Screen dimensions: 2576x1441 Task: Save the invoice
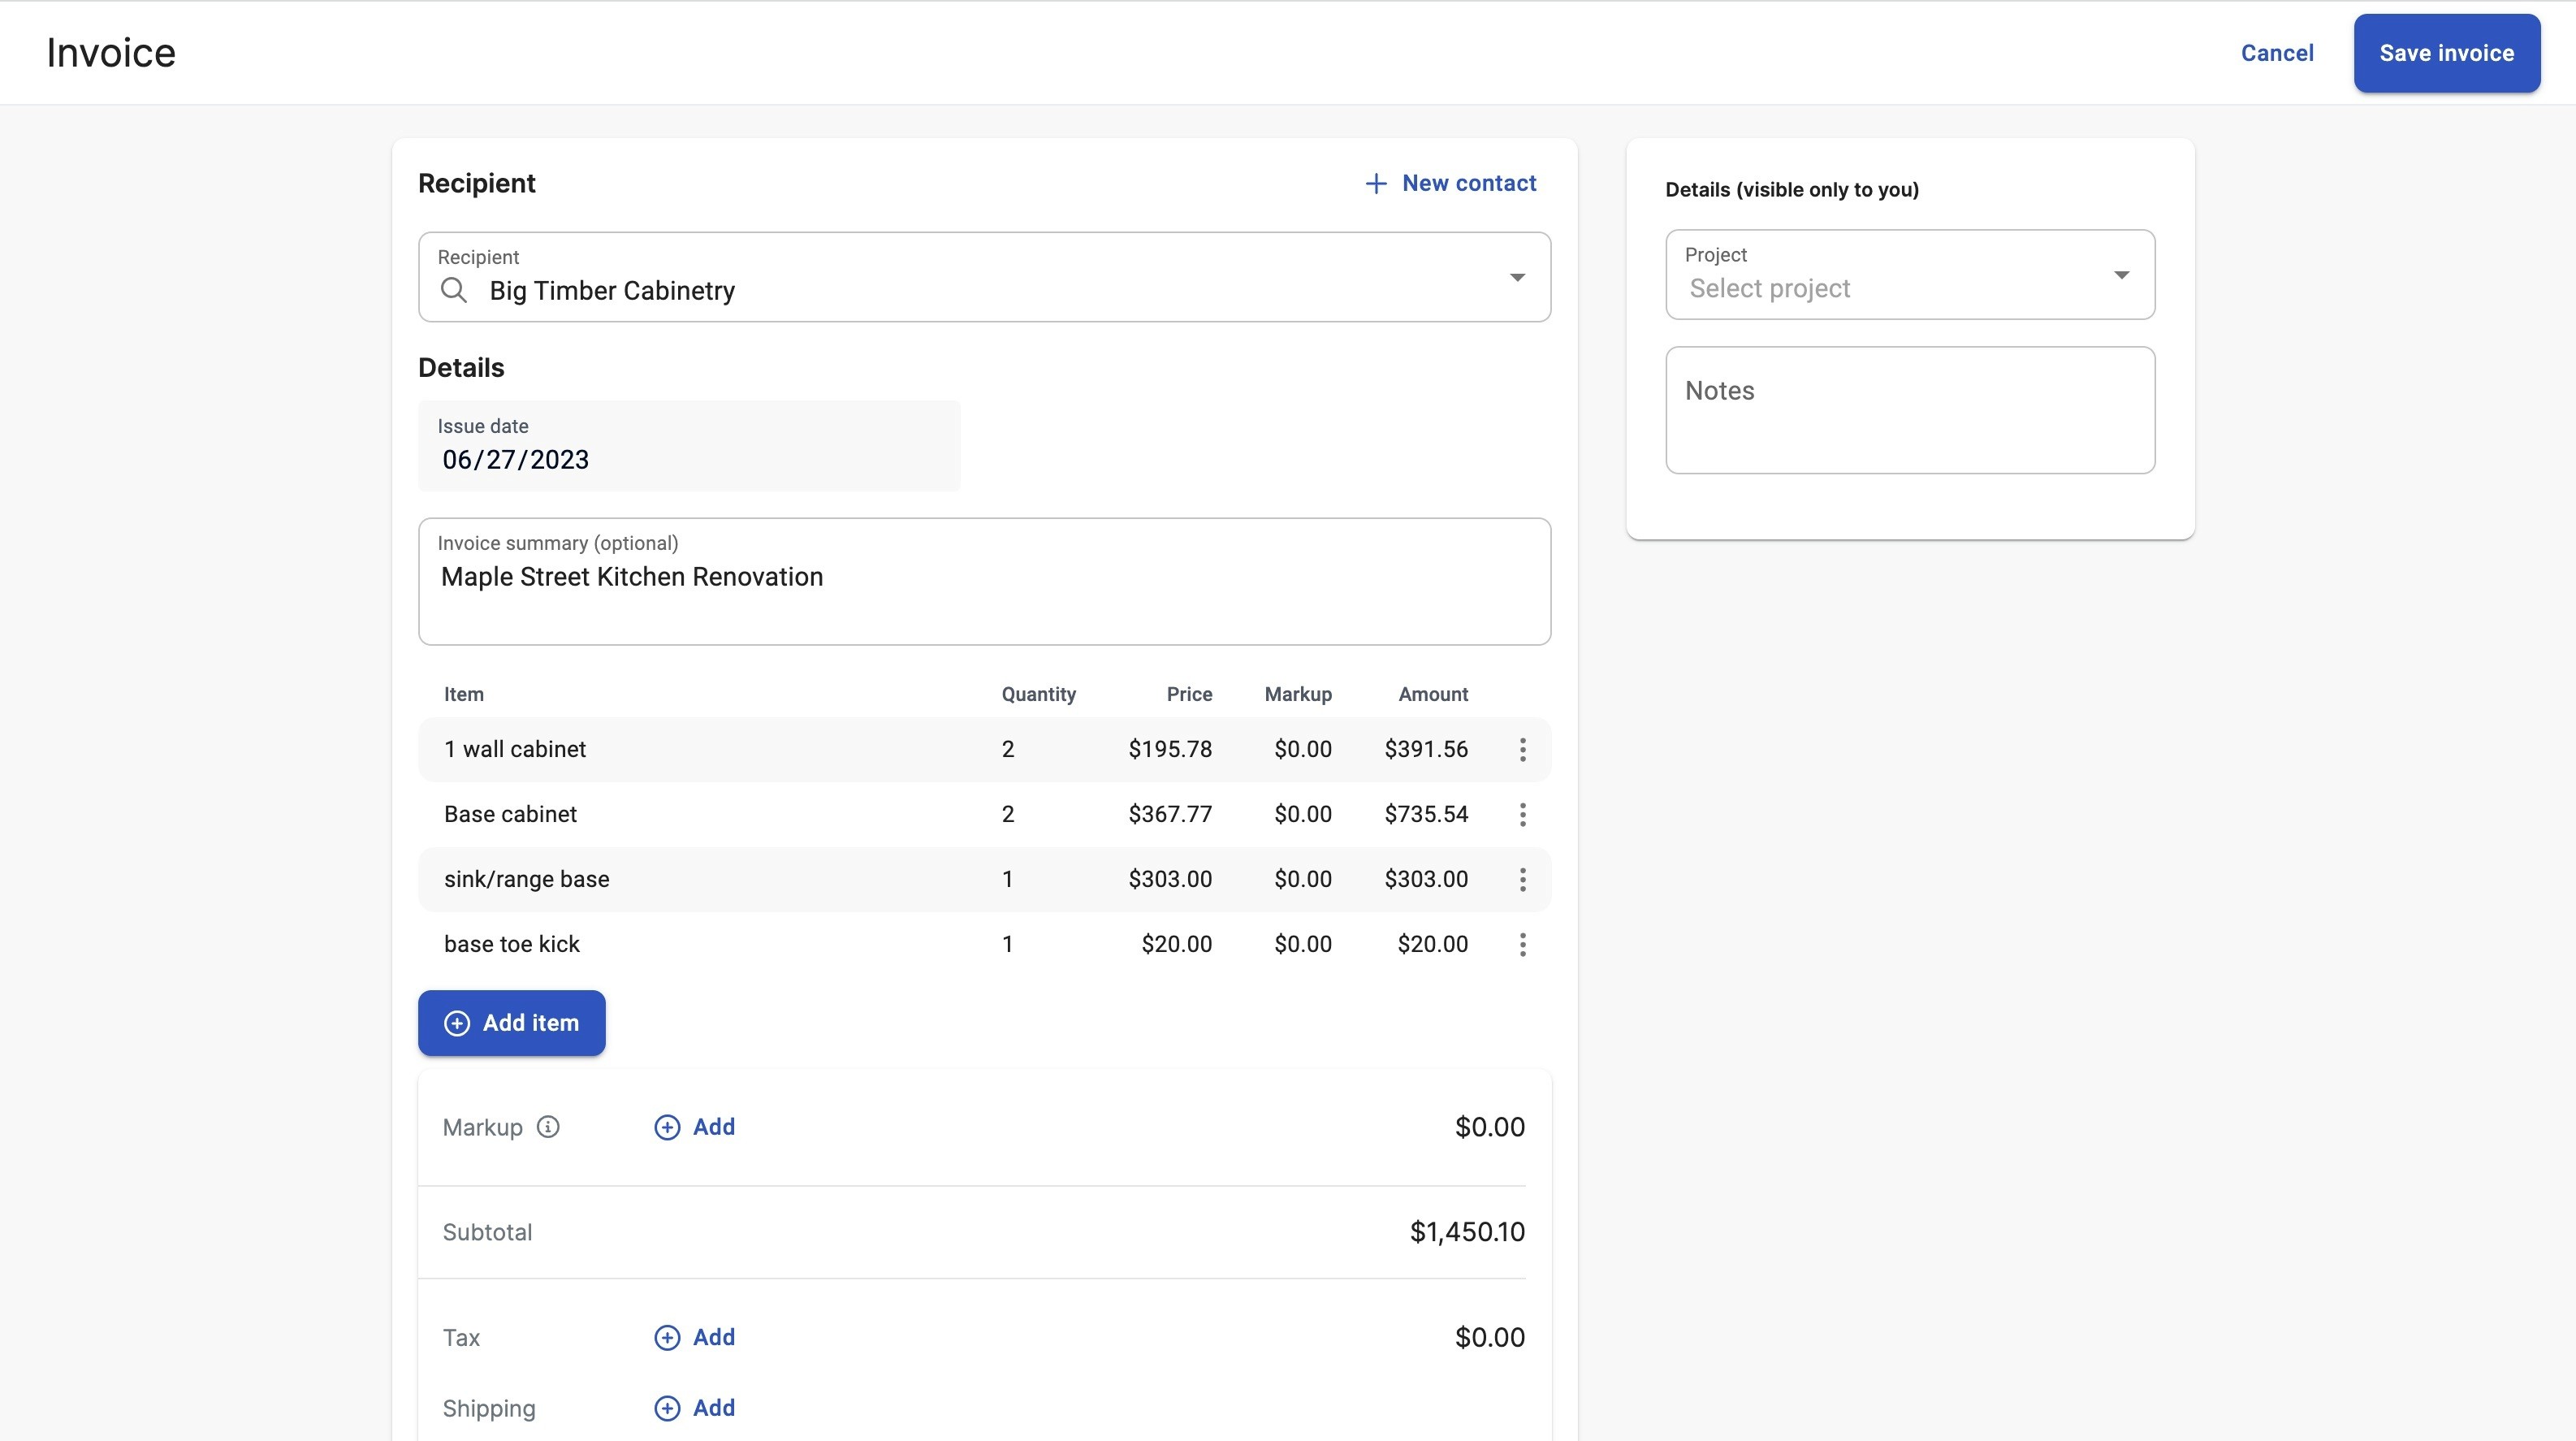point(2446,53)
